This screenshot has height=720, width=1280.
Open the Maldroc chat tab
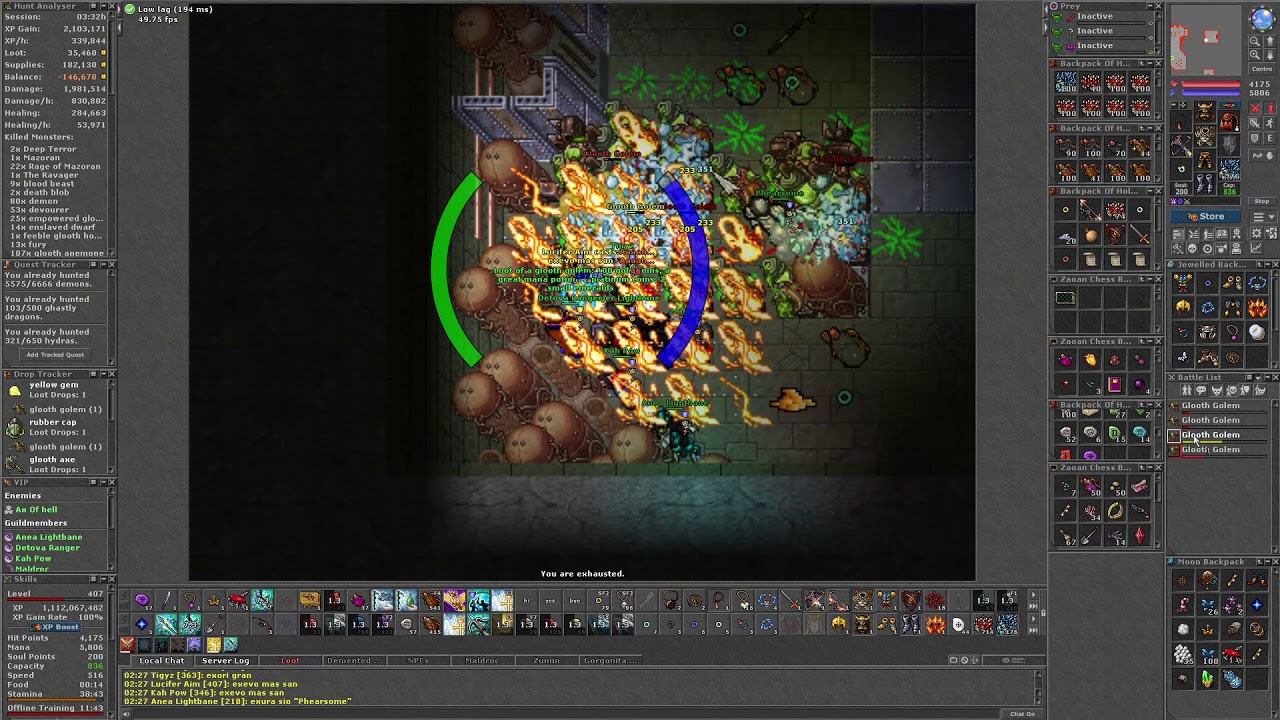[x=481, y=660]
